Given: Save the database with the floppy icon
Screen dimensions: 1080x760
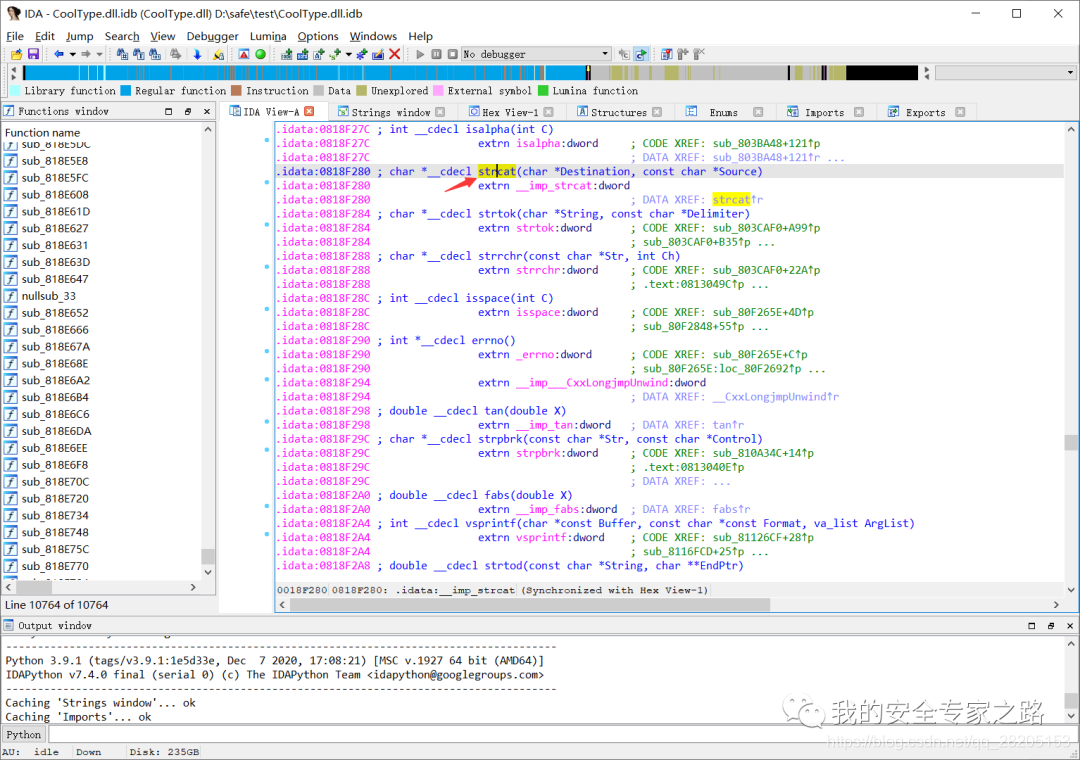Looking at the screenshot, I should pyautogui.click(x=33, y=54).
